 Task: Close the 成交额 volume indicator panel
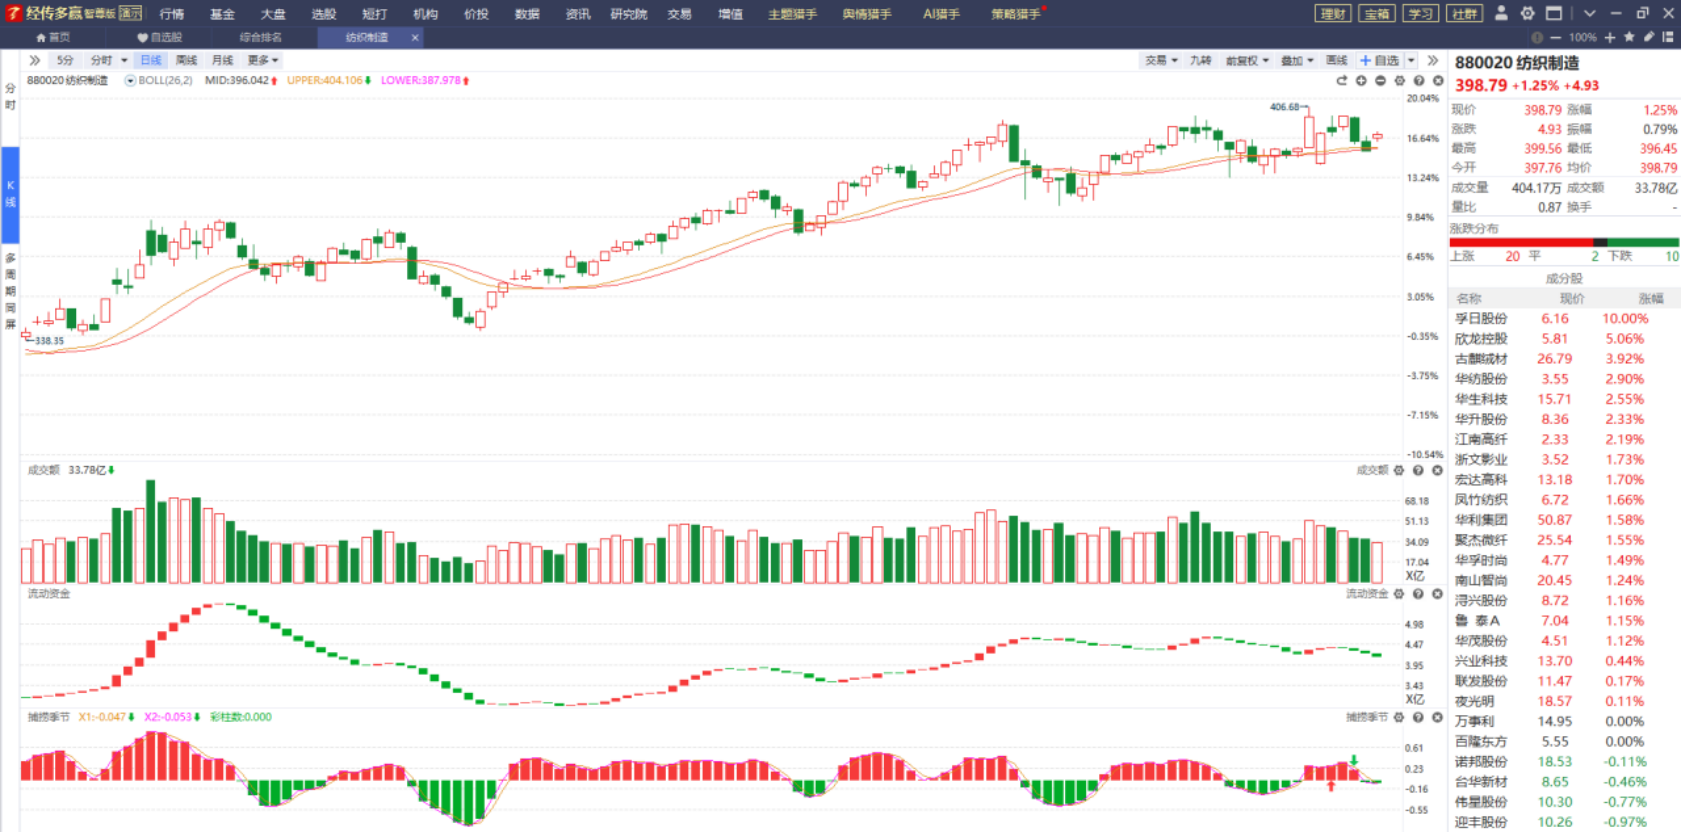1437,470
